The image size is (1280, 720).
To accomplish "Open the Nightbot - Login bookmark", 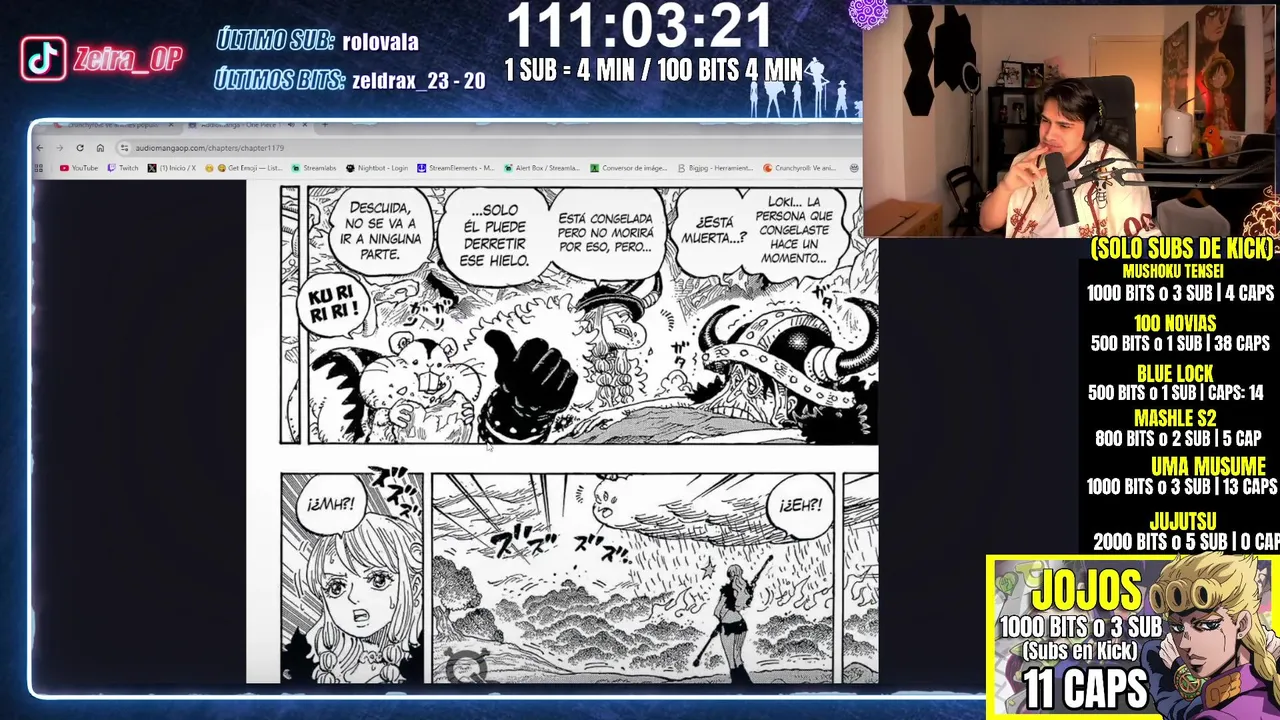I will coord(377,168).
